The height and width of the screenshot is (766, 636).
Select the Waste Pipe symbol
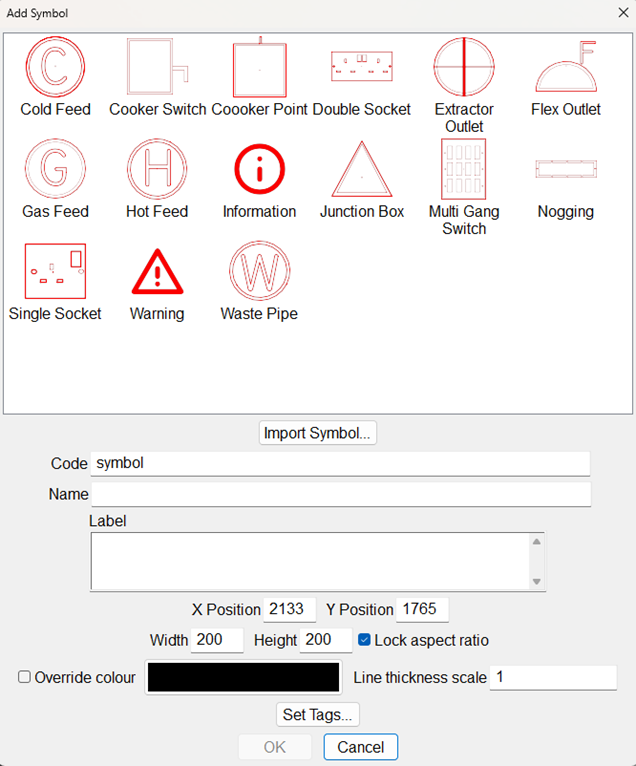tap(259, 272)
